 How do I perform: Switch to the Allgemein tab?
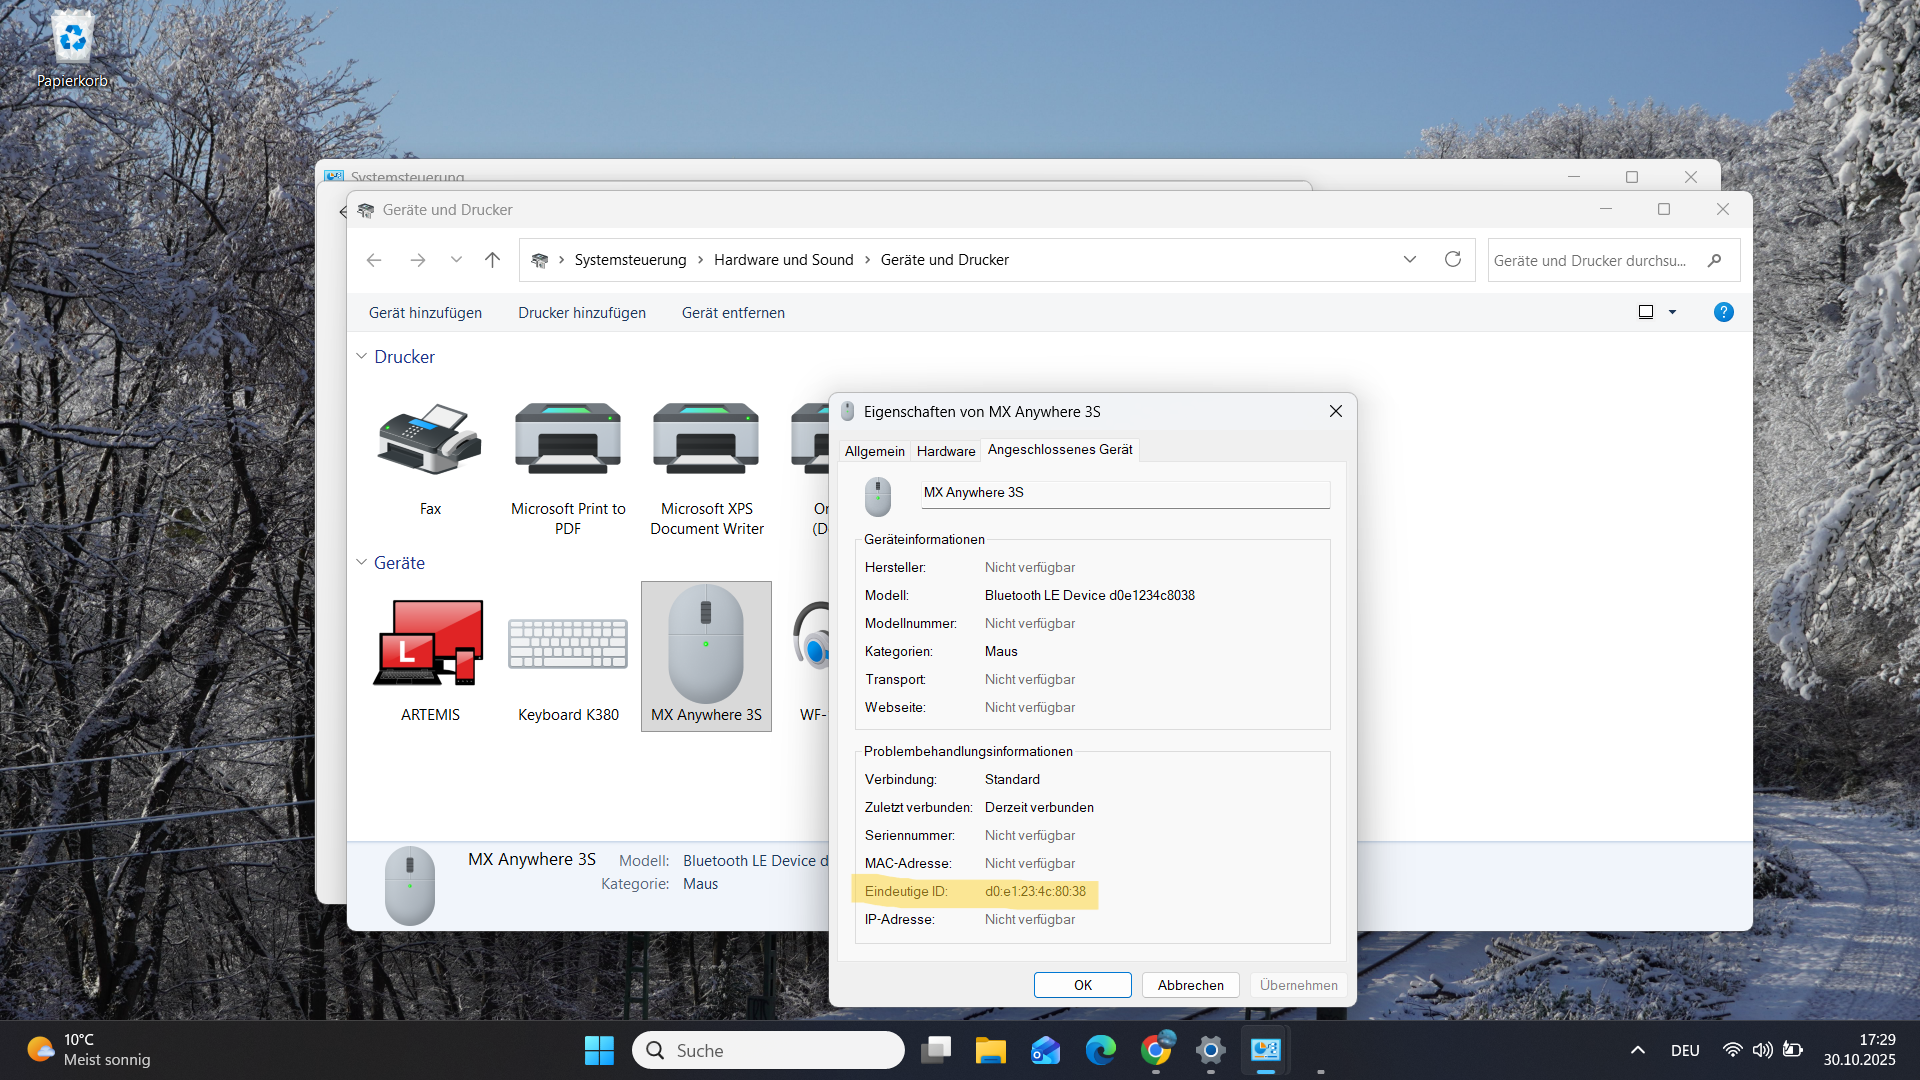(874, 451)
